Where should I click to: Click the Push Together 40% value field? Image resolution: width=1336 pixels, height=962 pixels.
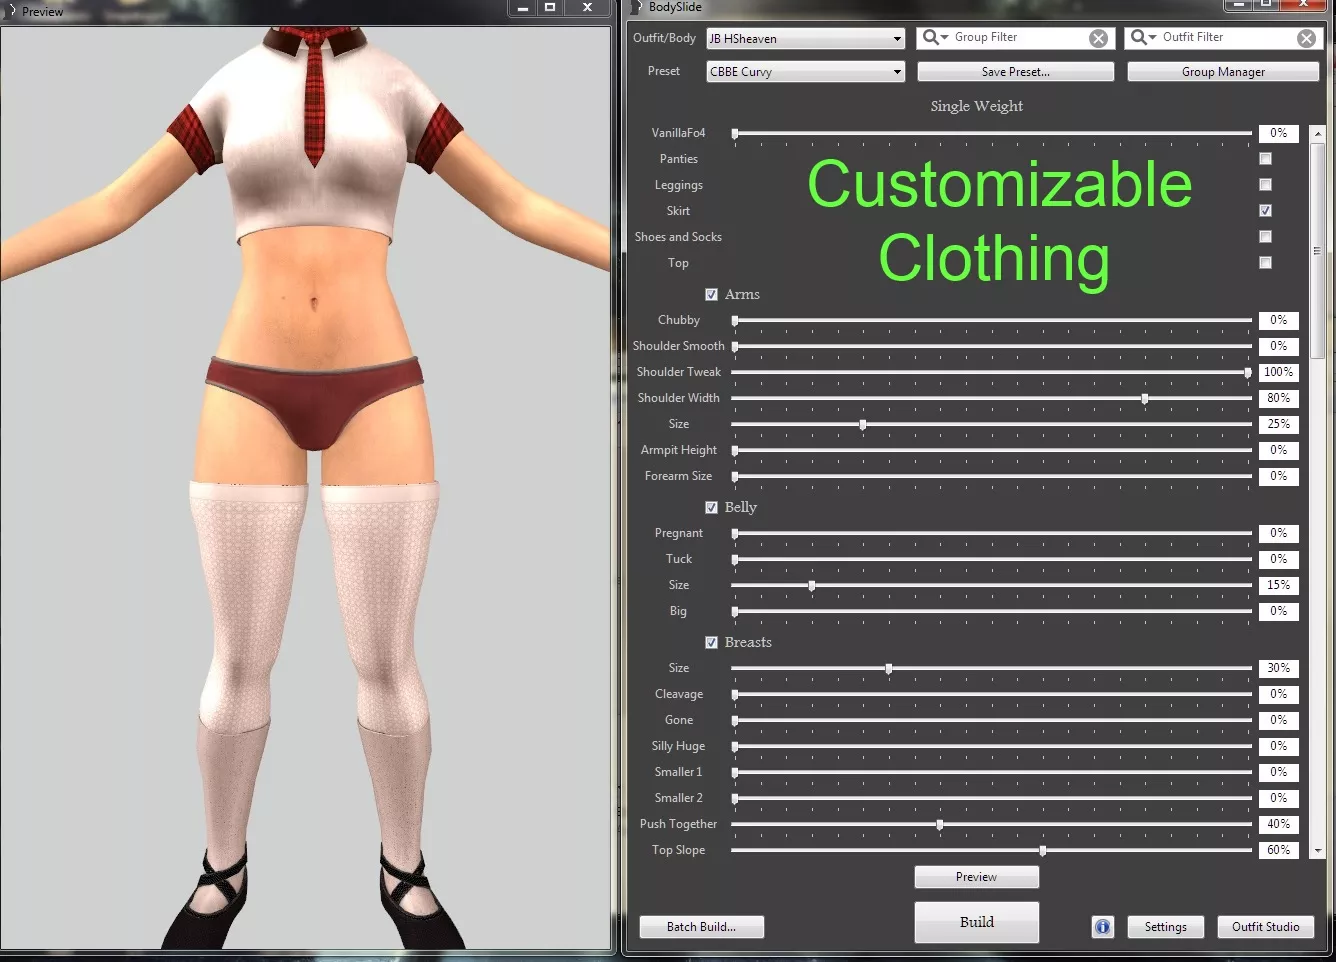(1278, 824)
